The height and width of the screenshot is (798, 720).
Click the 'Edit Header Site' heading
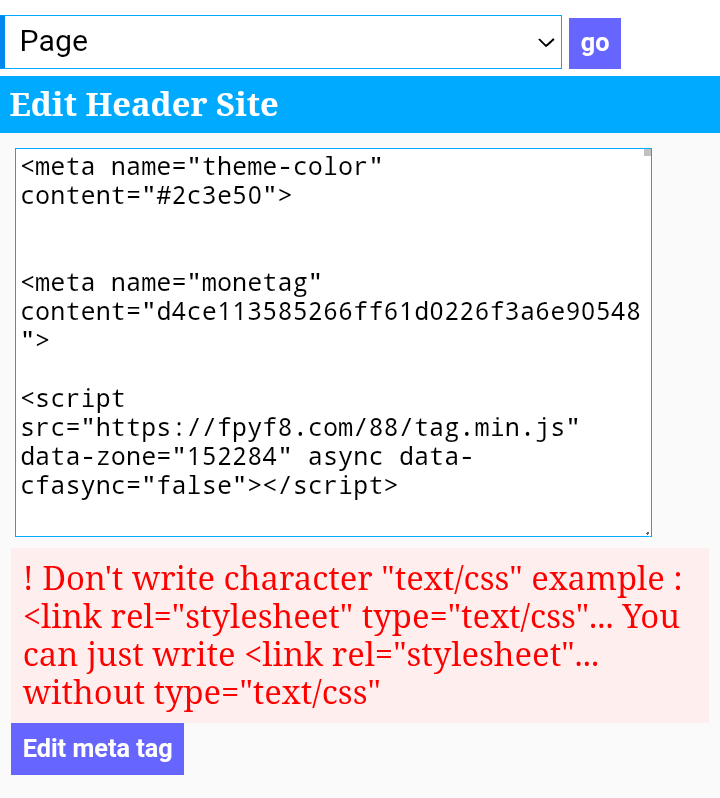[144, 105]
